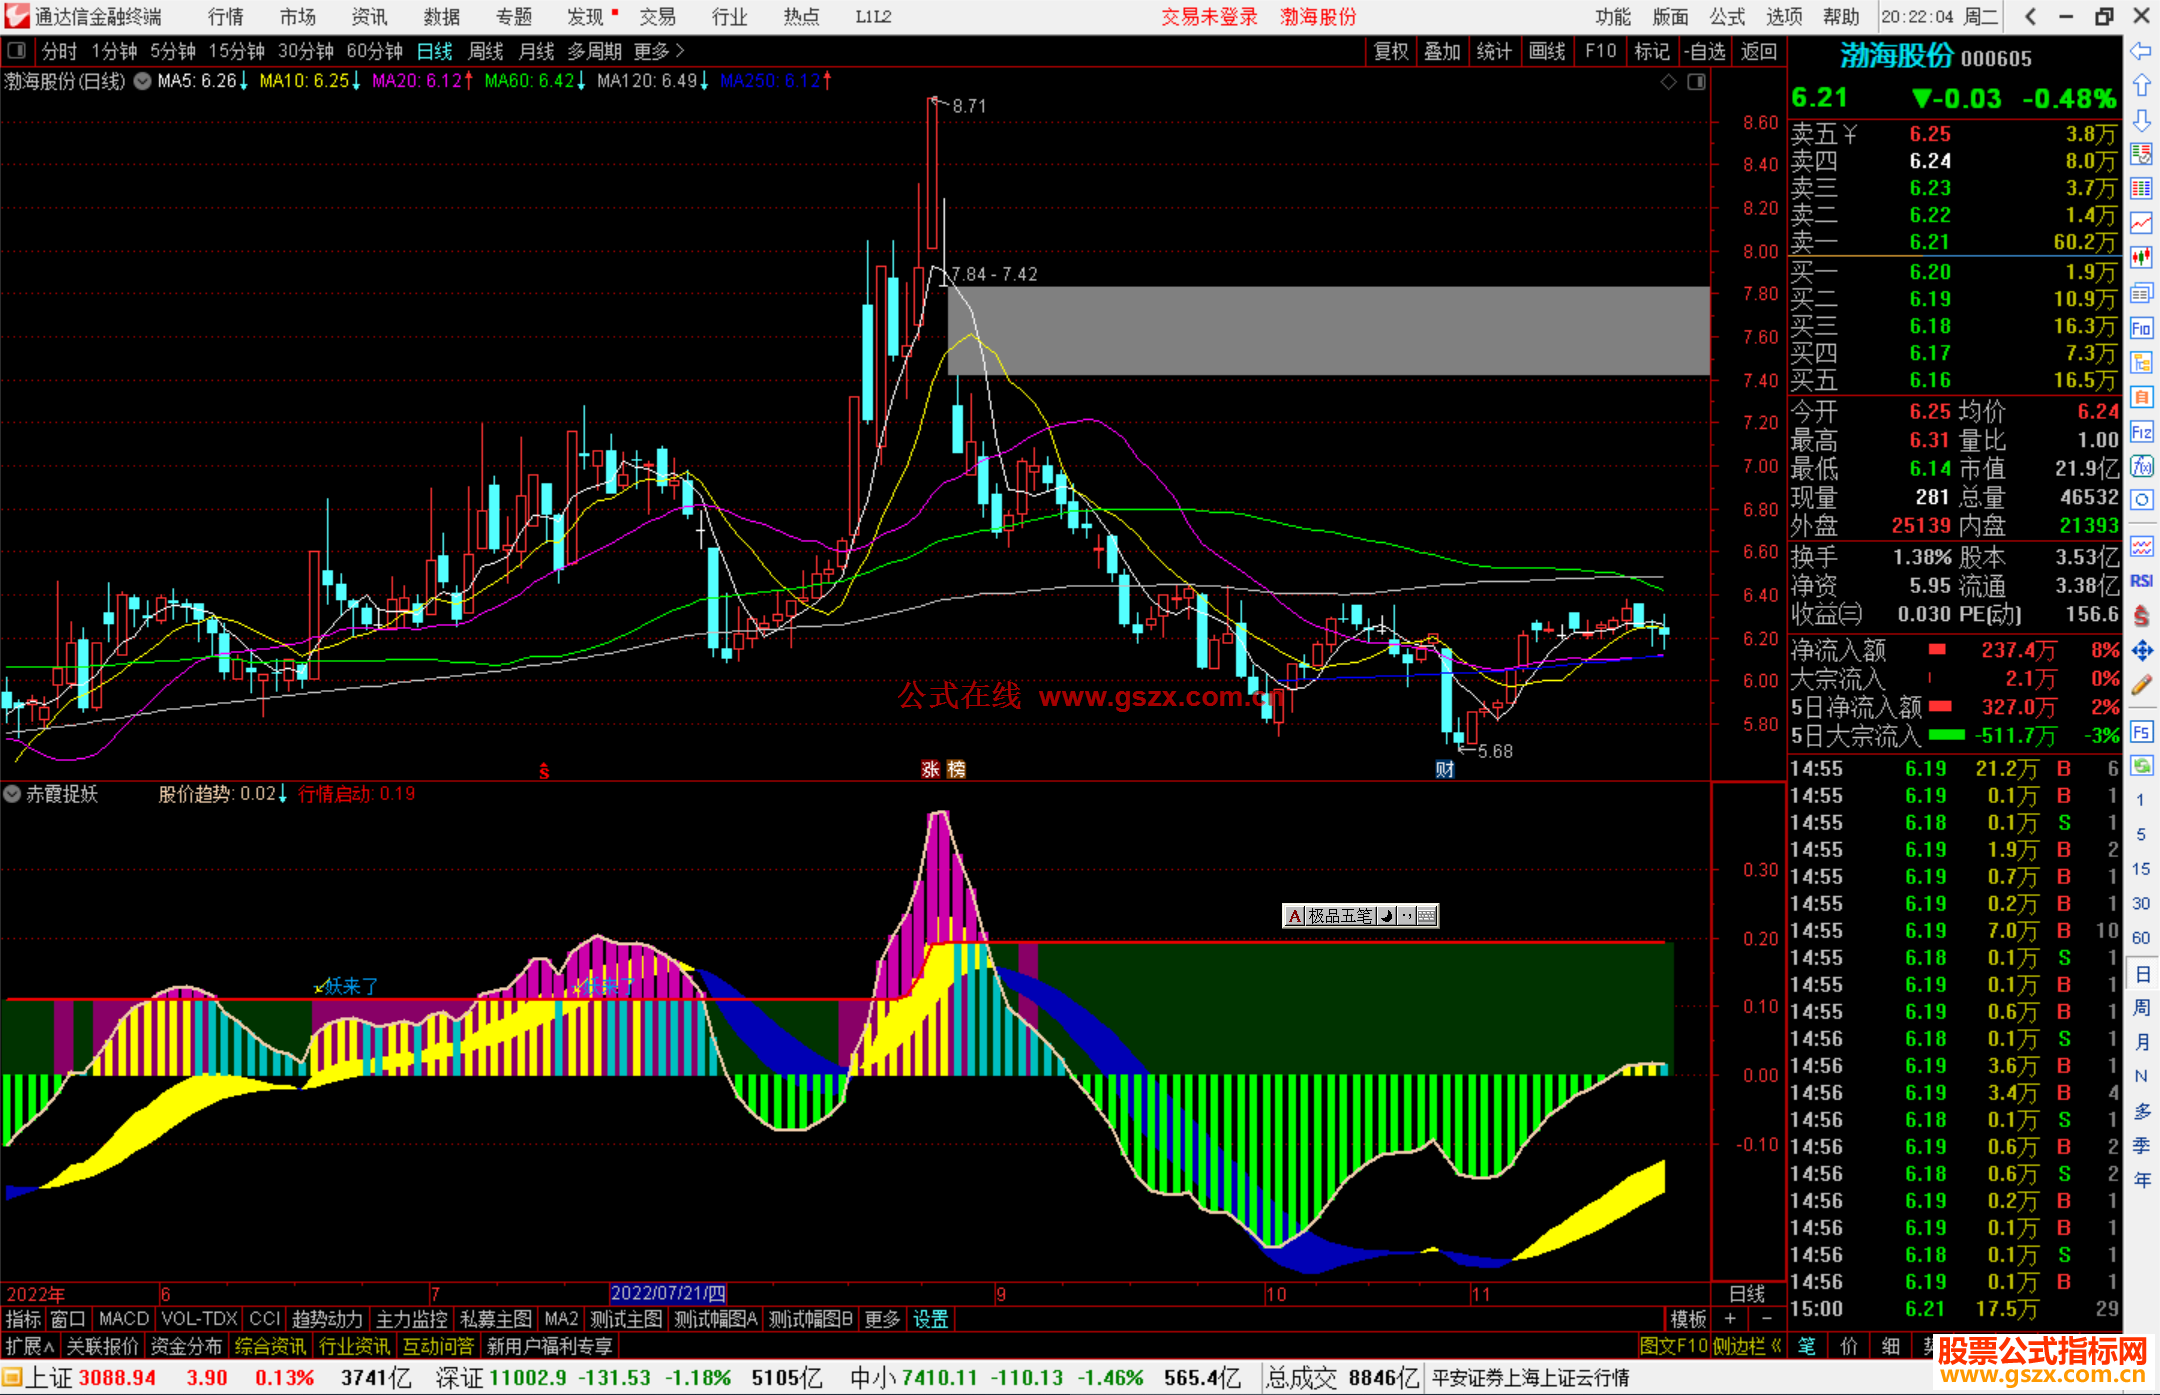
Task: Click the tree structure icon in sidebar
Action: (2141, 362)
